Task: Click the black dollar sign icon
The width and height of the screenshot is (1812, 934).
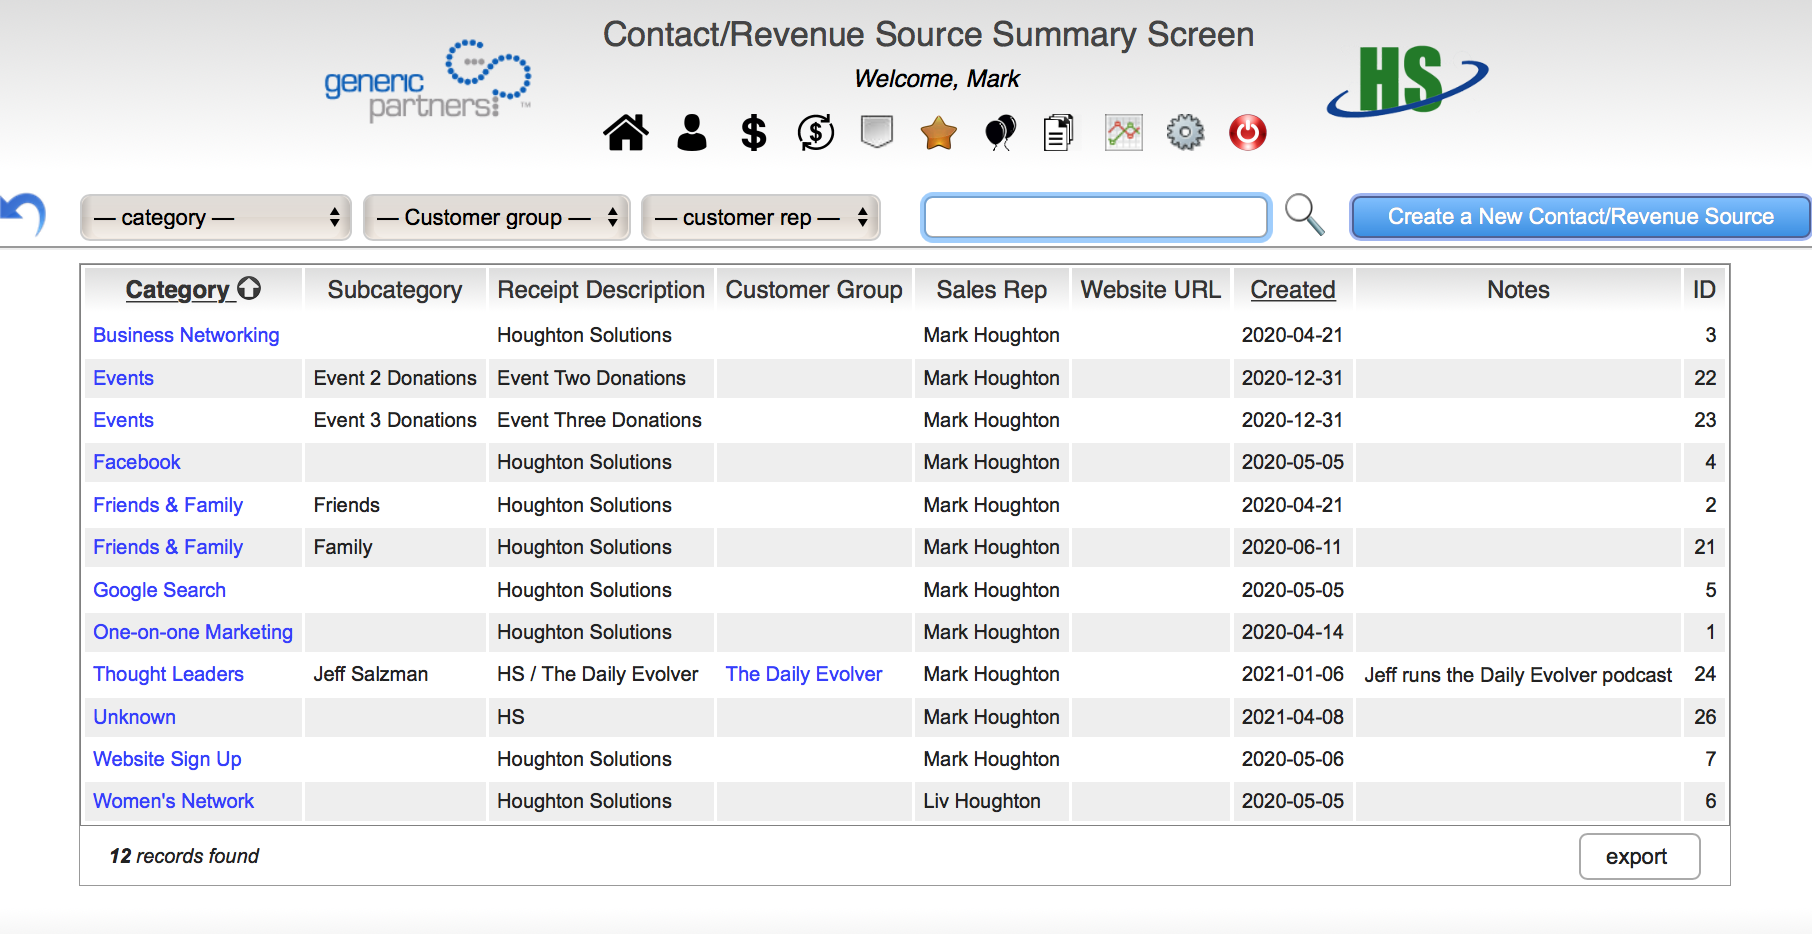Action: click(753, 132)
